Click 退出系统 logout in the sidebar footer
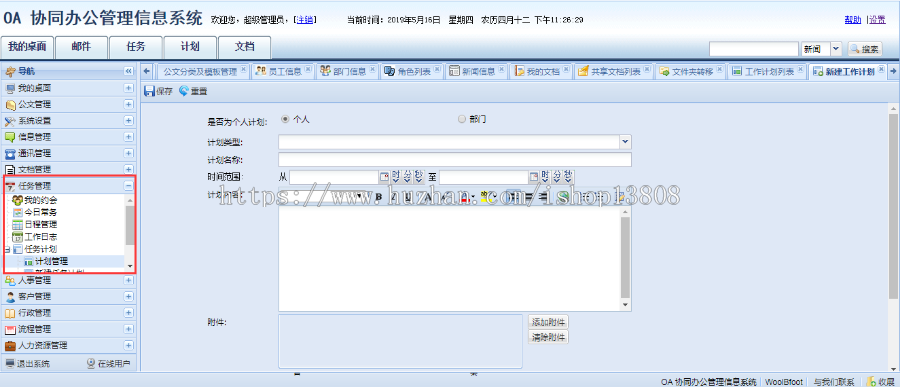Viewport: 900px width, 387px height. click(x=28, y=363)
